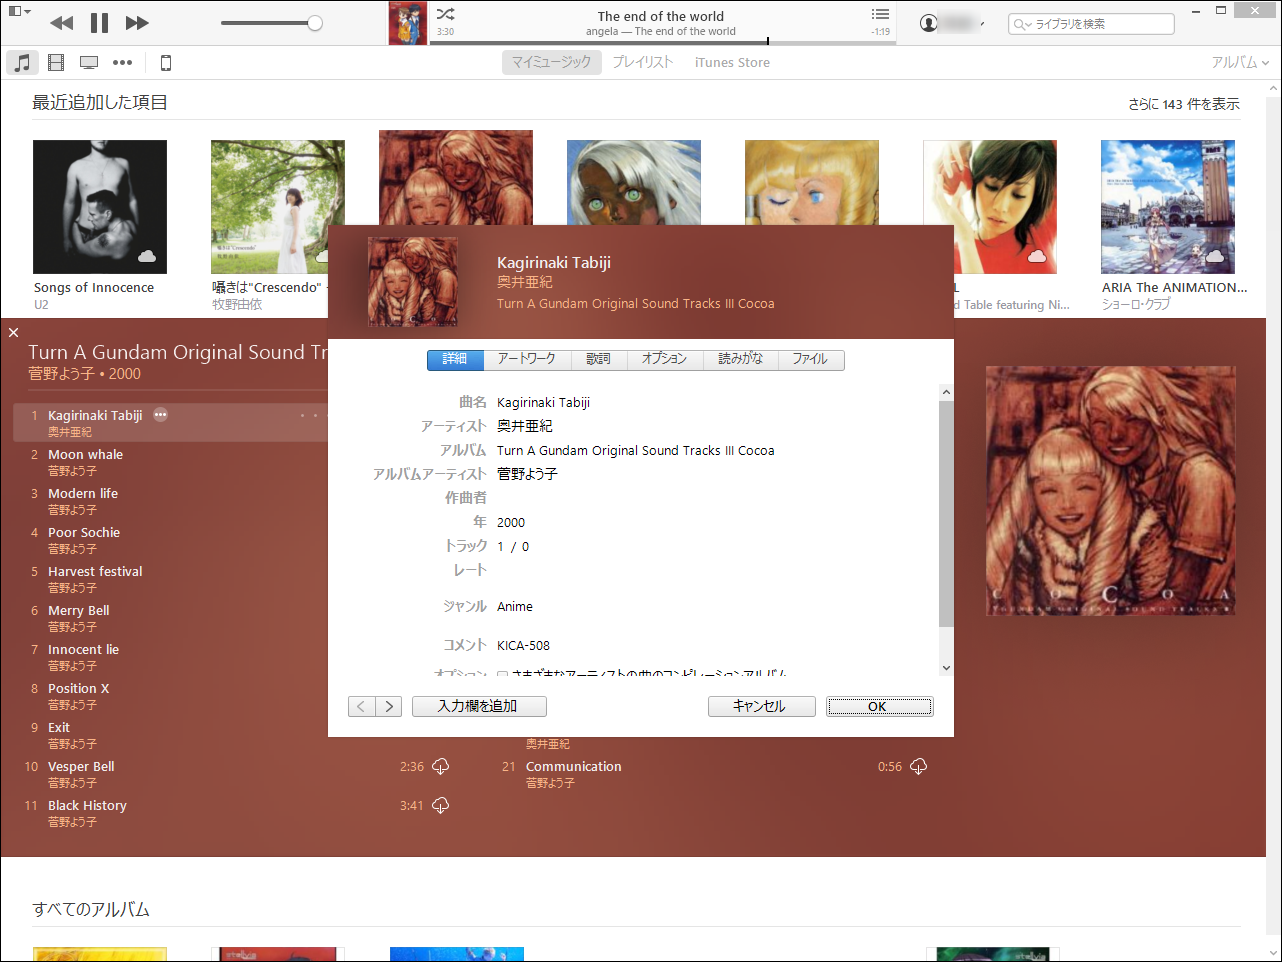
Task: Pause the playing track
Action: tap(99, 22)
